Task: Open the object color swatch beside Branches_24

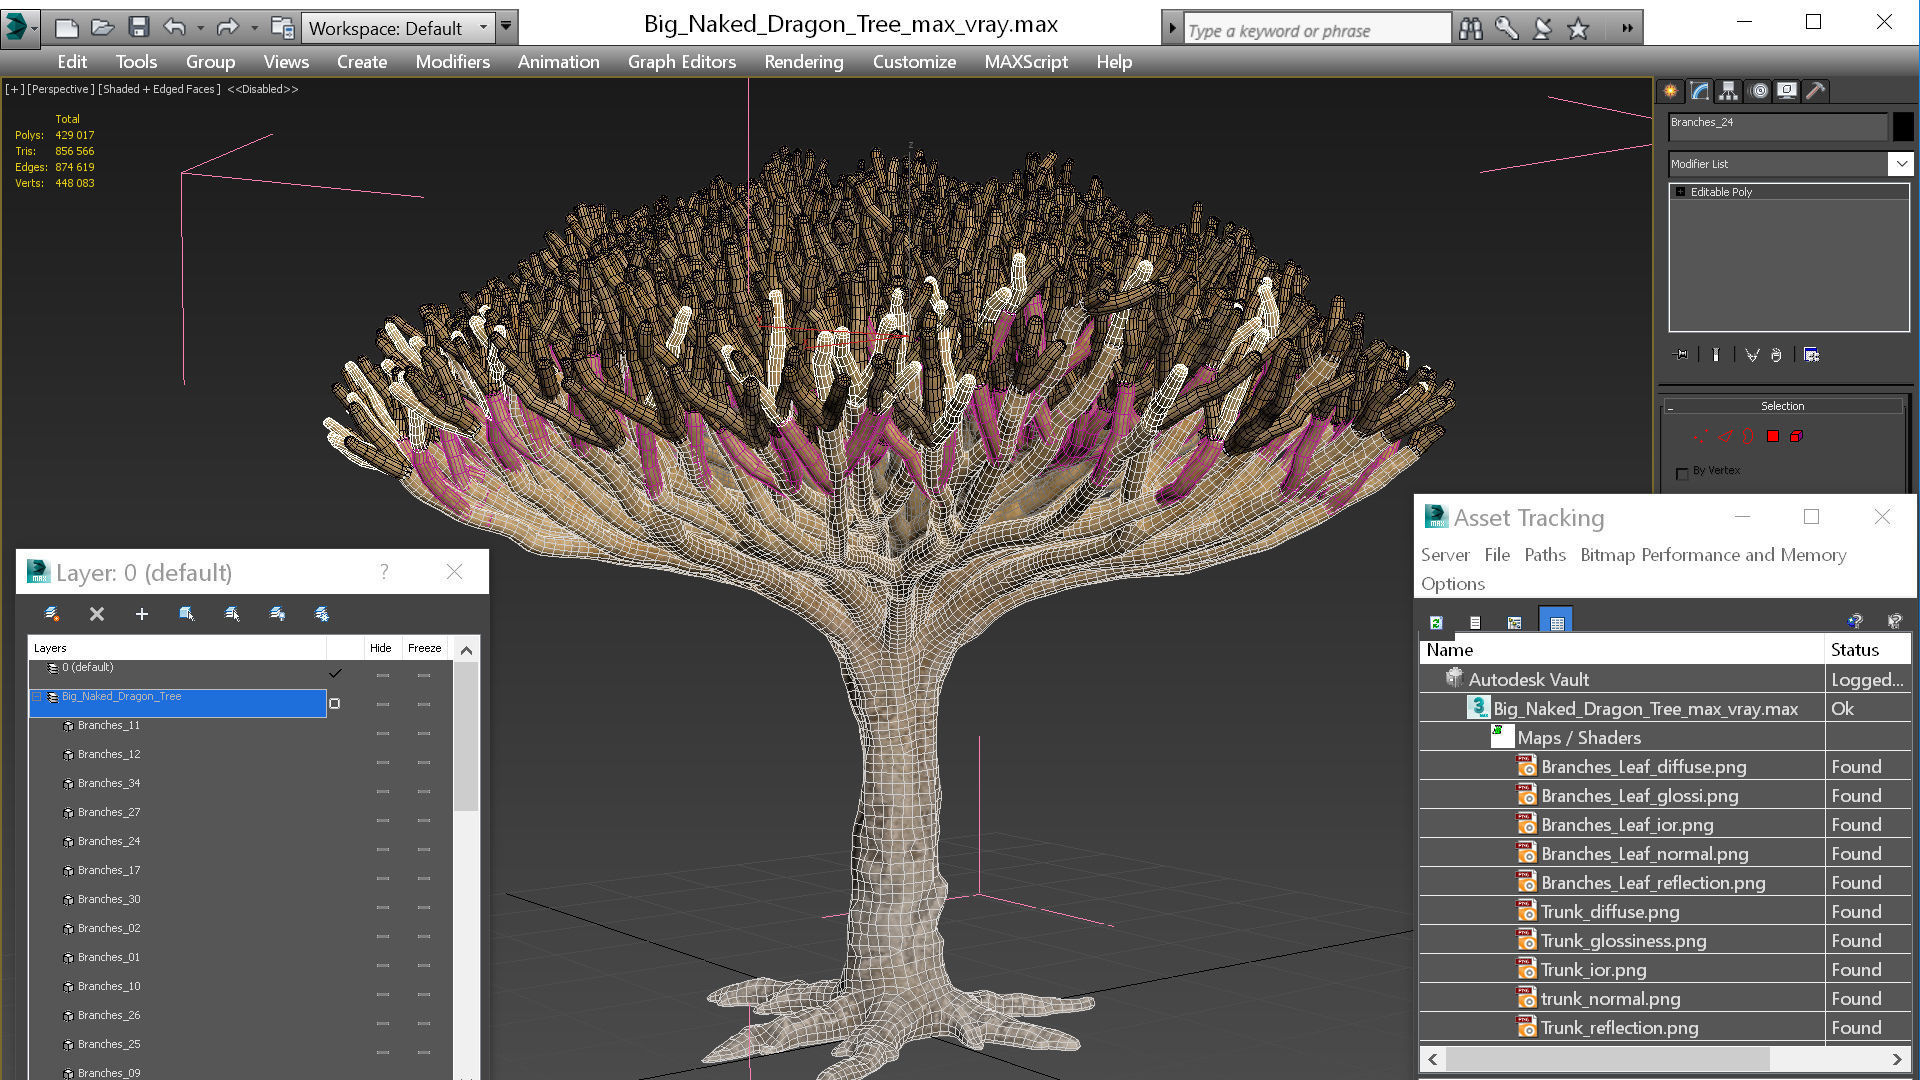Action: [x=1904, y=126]
